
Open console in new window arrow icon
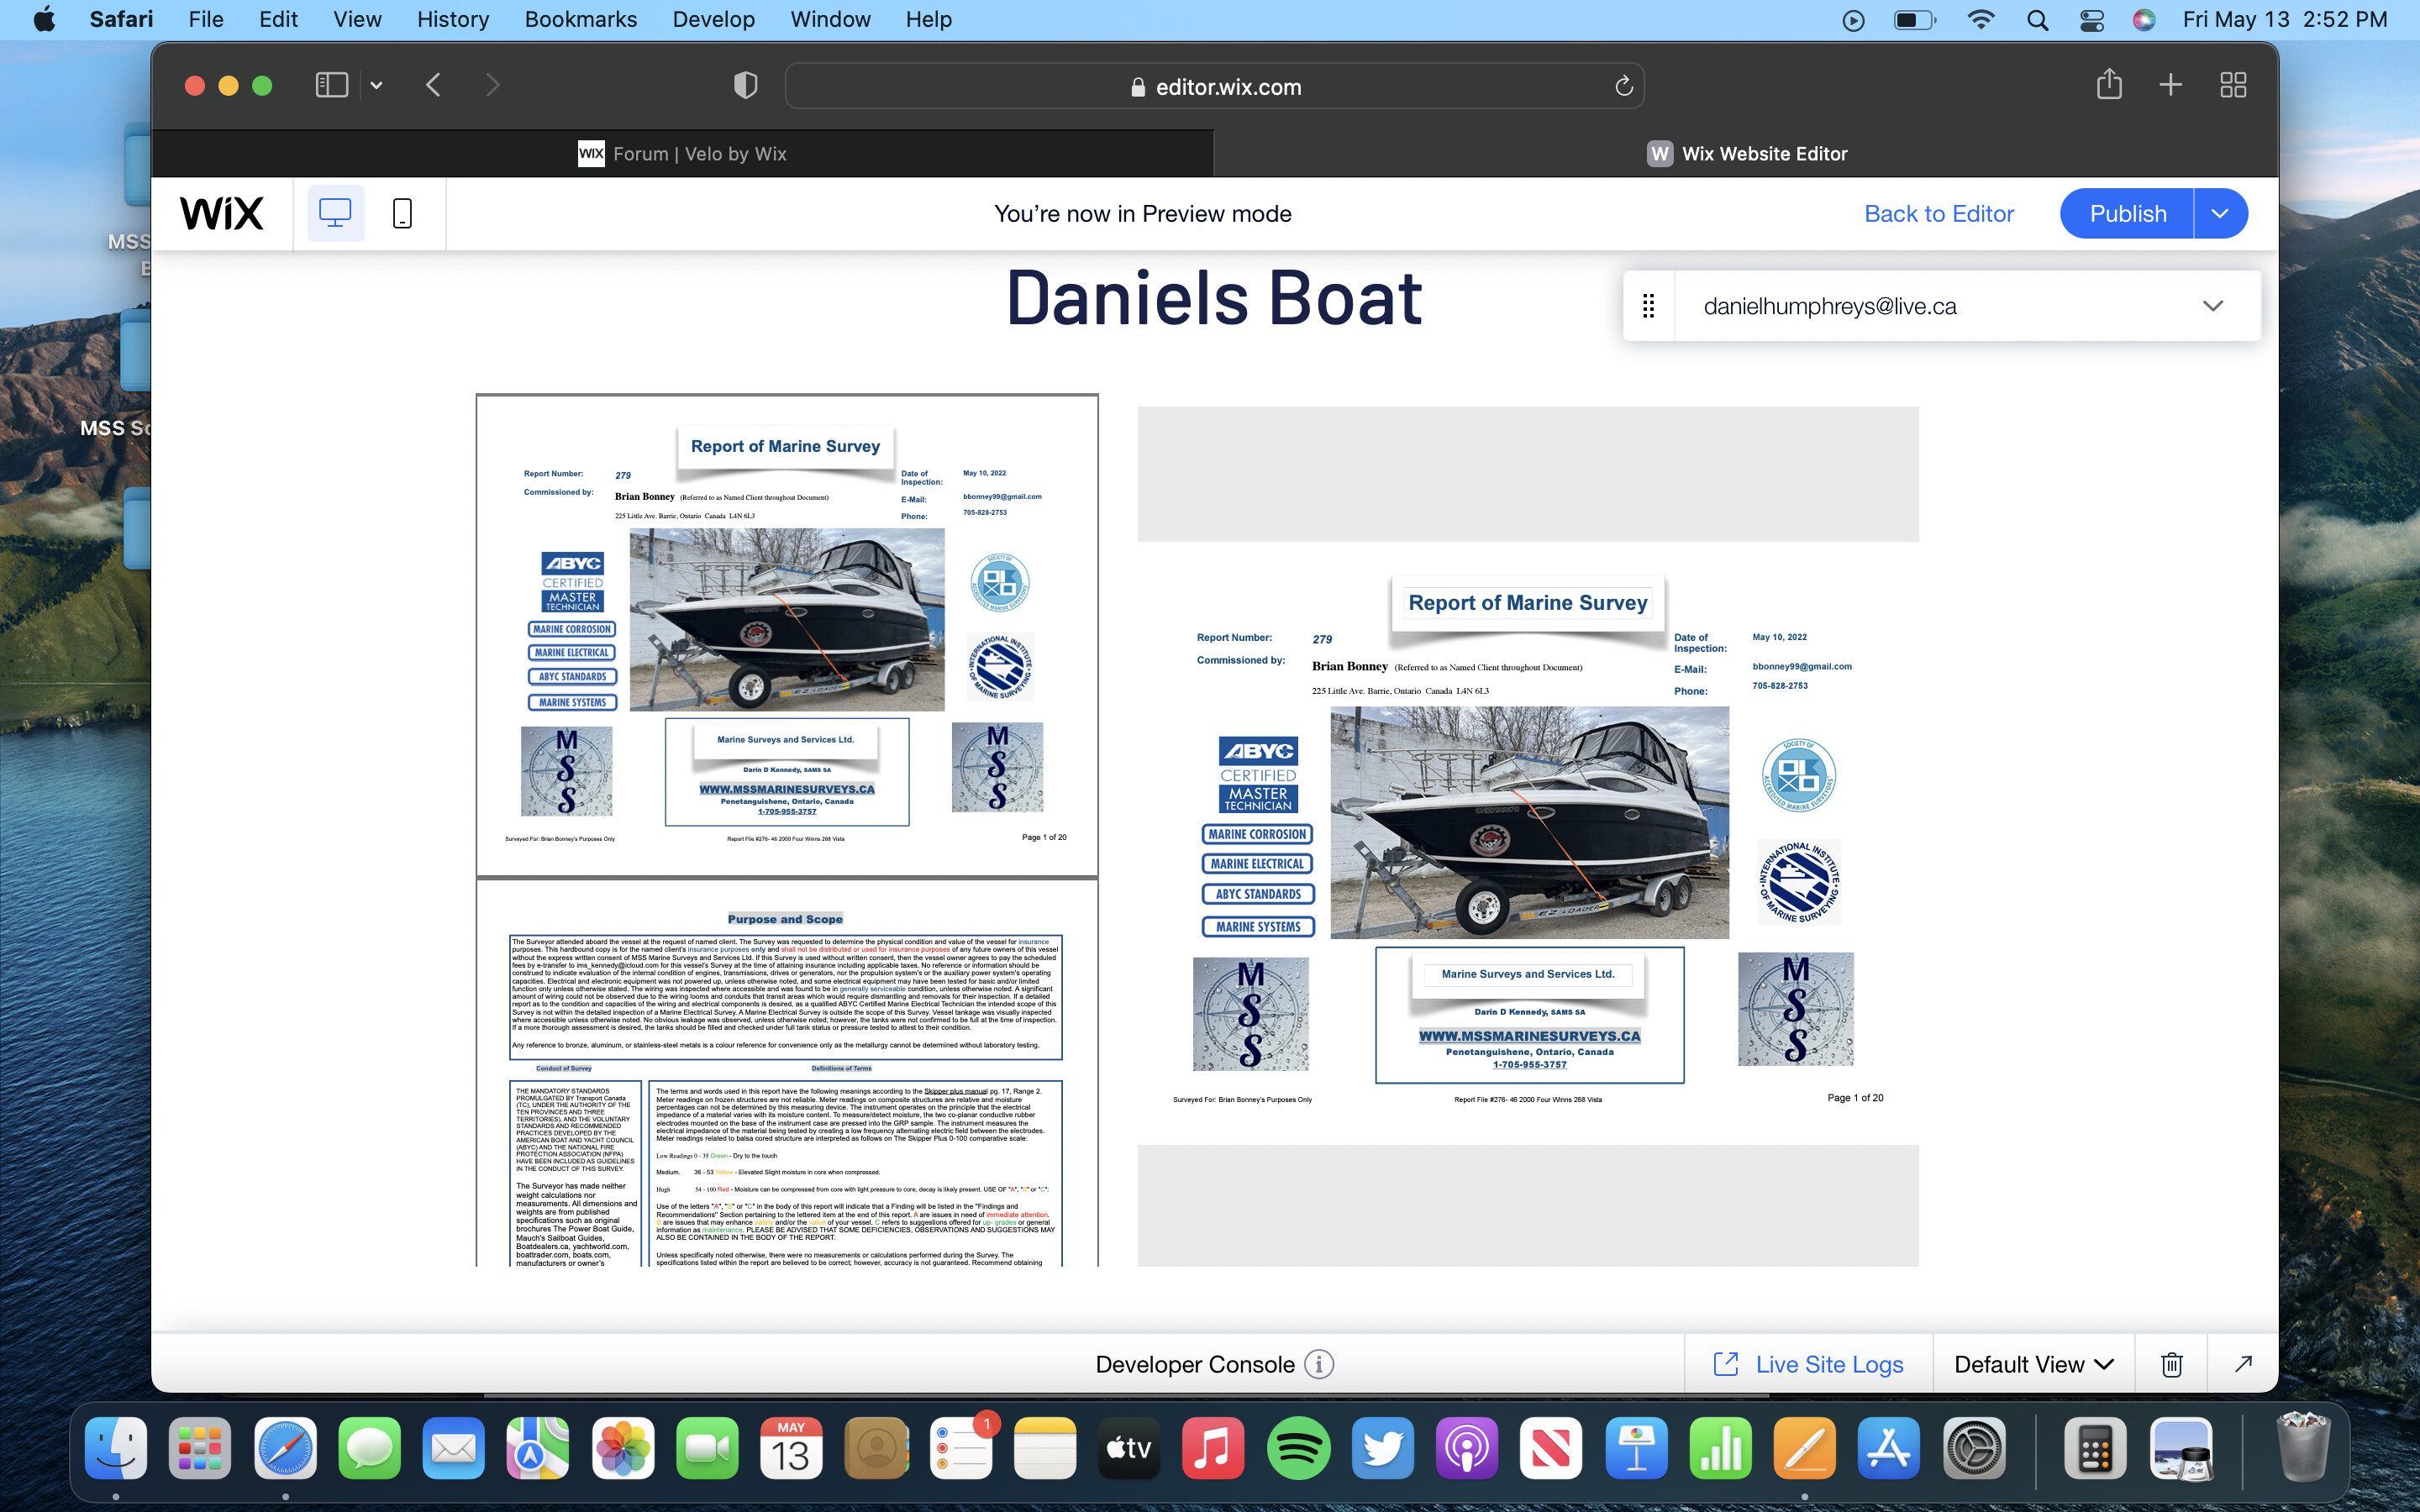(x=2243, y=1364)
